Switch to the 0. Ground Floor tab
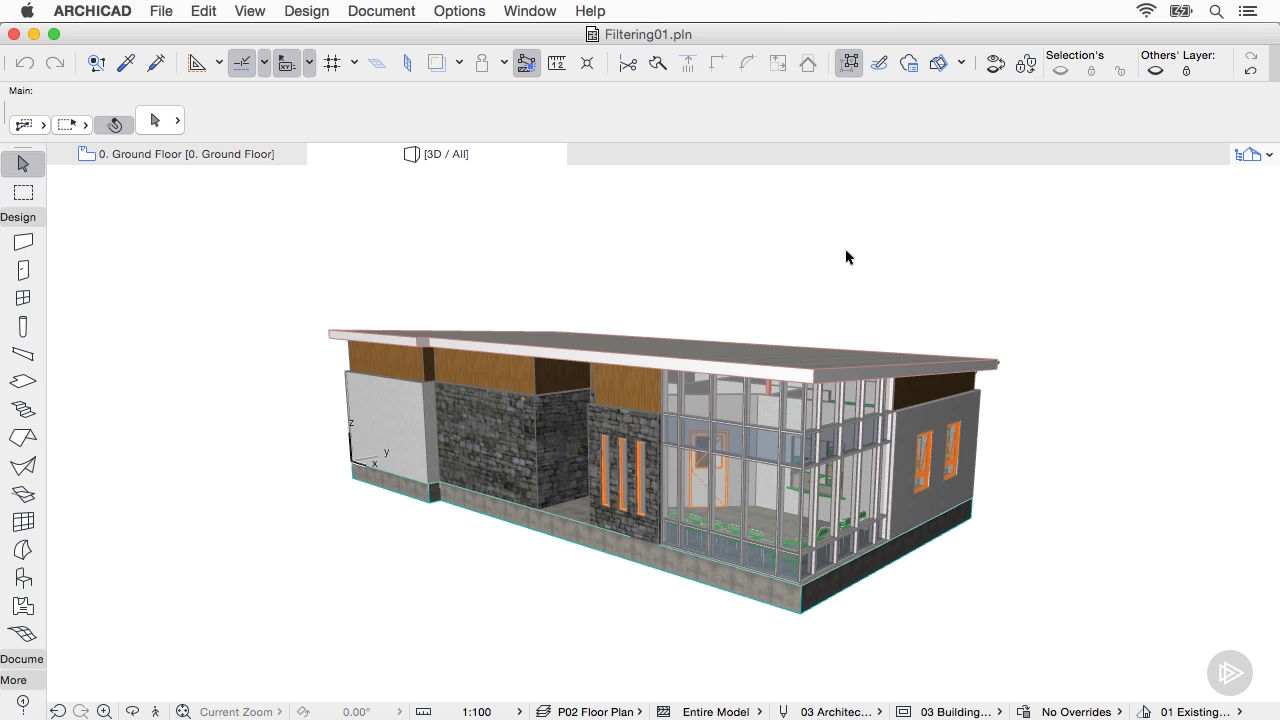This screenshot has height=720, width=1280. point(186,154)
